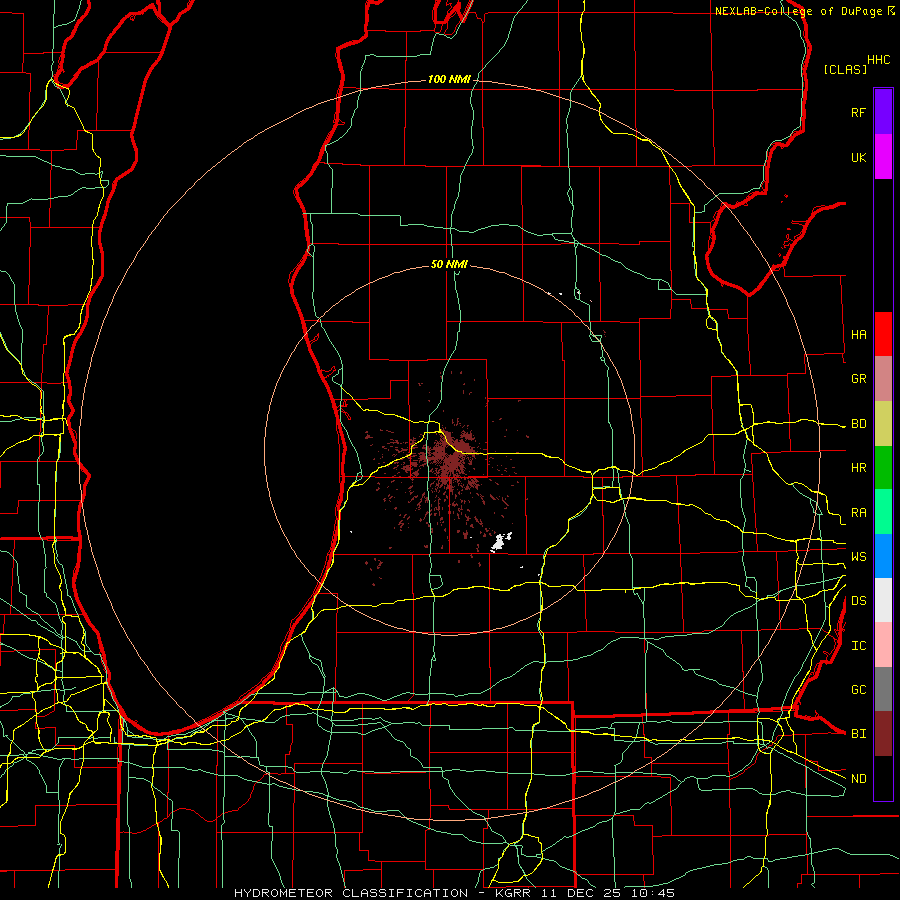Click the 'RA' legend label
This screenshot has height=900, width=900.
click(858, 513)
